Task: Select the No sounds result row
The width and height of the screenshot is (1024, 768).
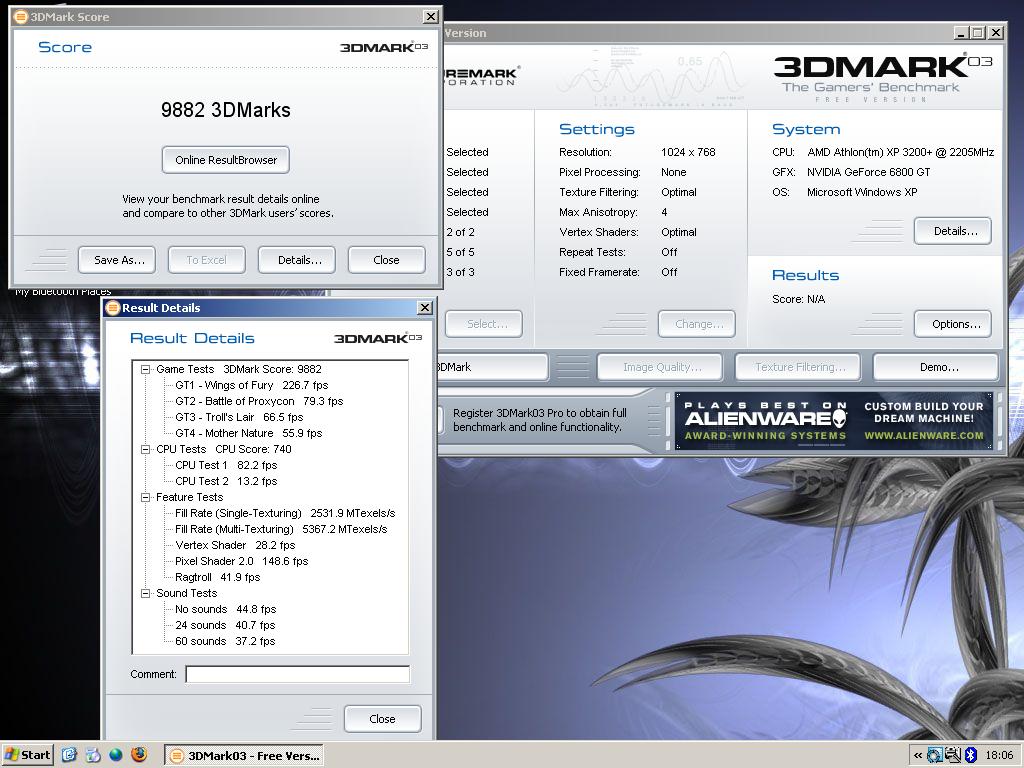Action: click(225, 609)
